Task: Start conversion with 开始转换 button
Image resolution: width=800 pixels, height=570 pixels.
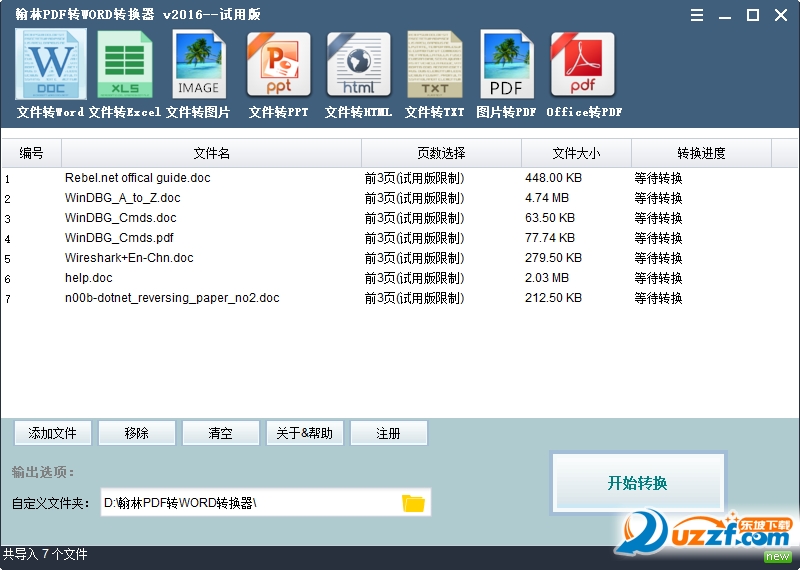Action: (x=638, y=482)
